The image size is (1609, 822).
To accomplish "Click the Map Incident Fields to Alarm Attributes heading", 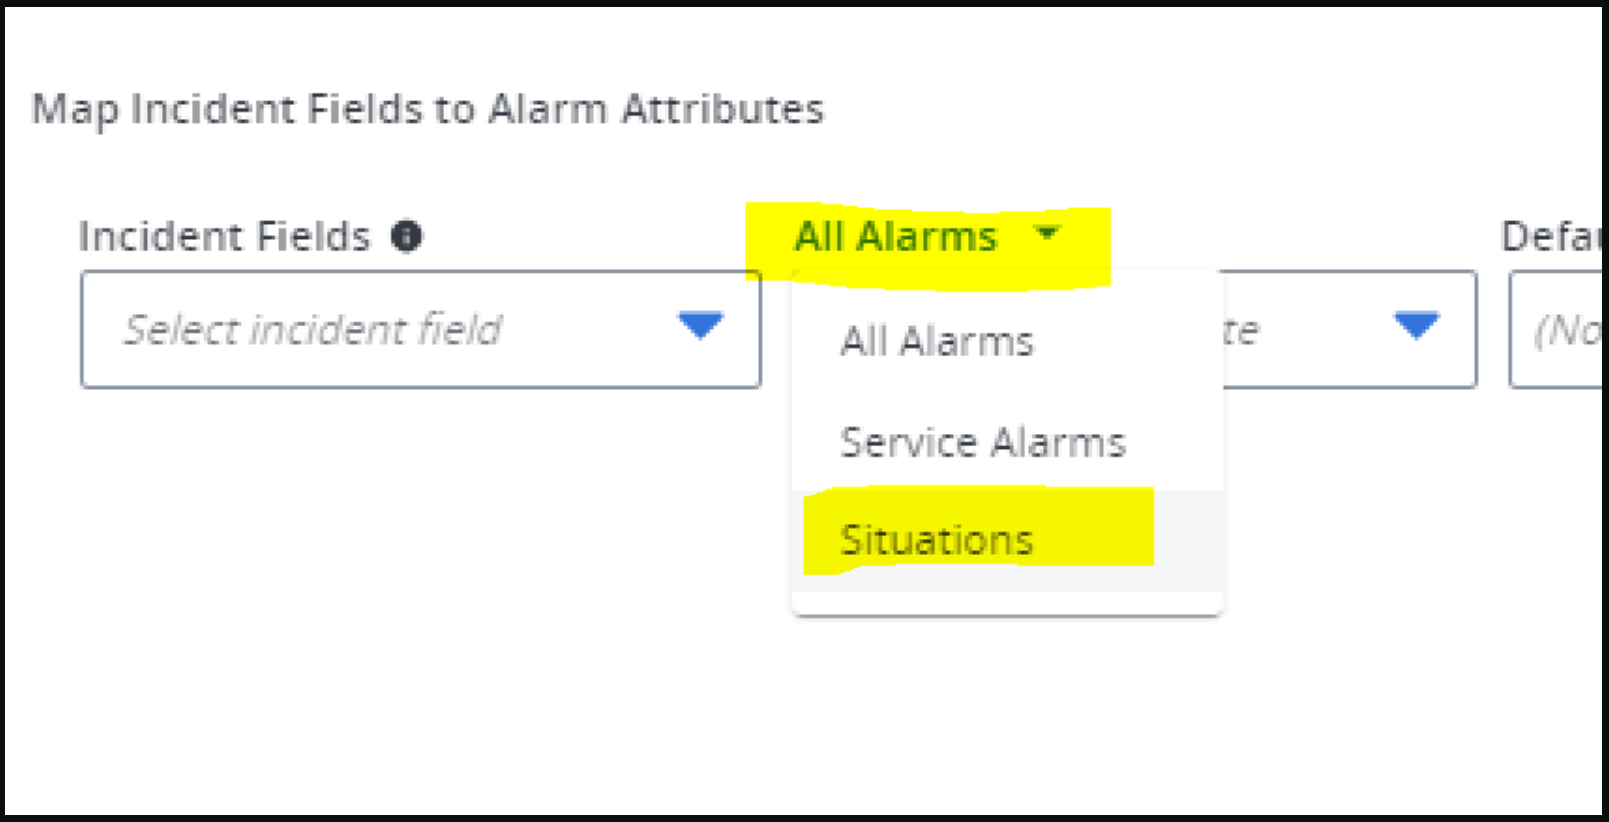I will pos(427,109).
